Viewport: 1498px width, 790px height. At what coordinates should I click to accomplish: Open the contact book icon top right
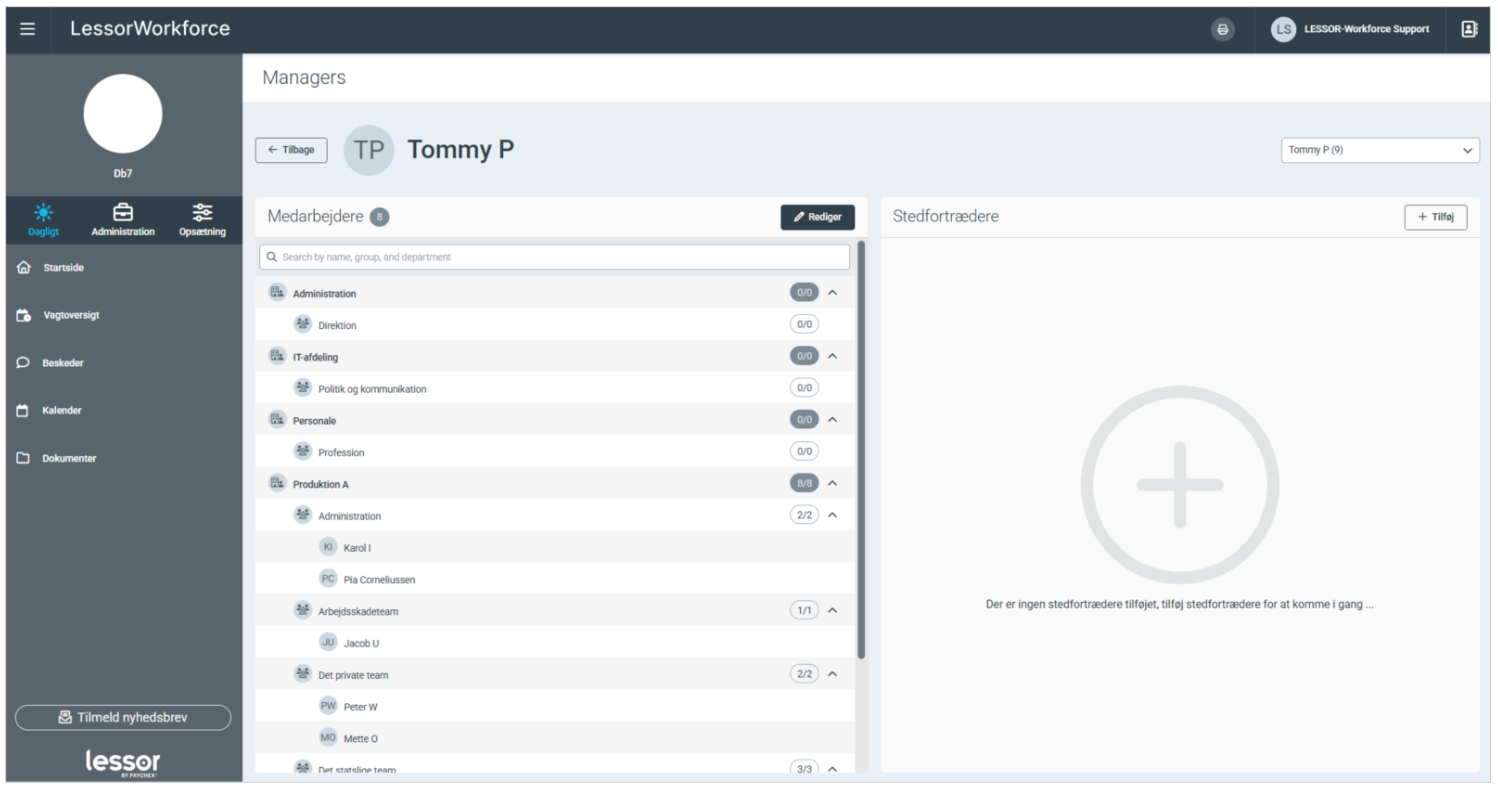coord(1468,29)
